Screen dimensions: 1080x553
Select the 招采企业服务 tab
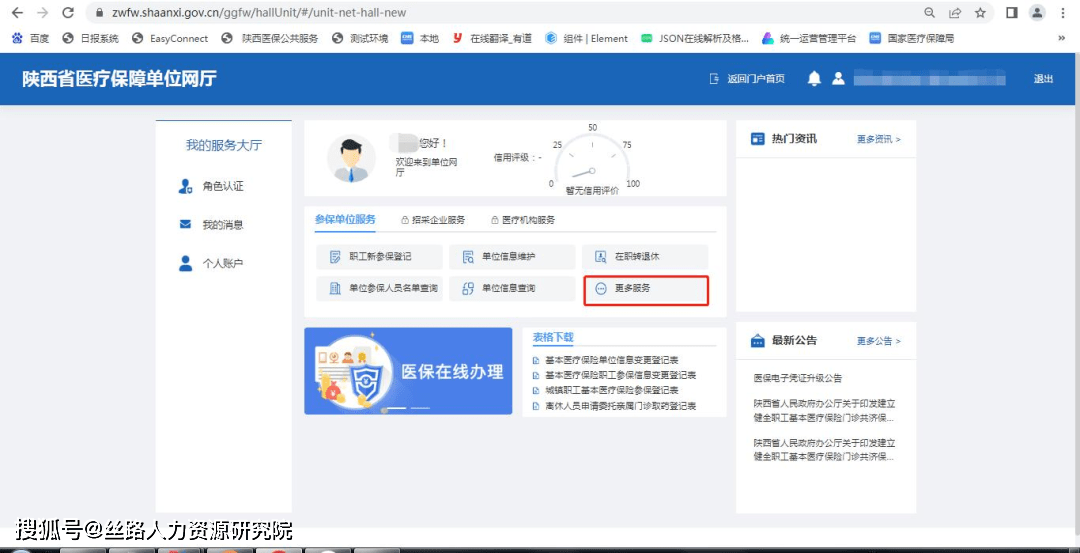(x=433, y=220)
